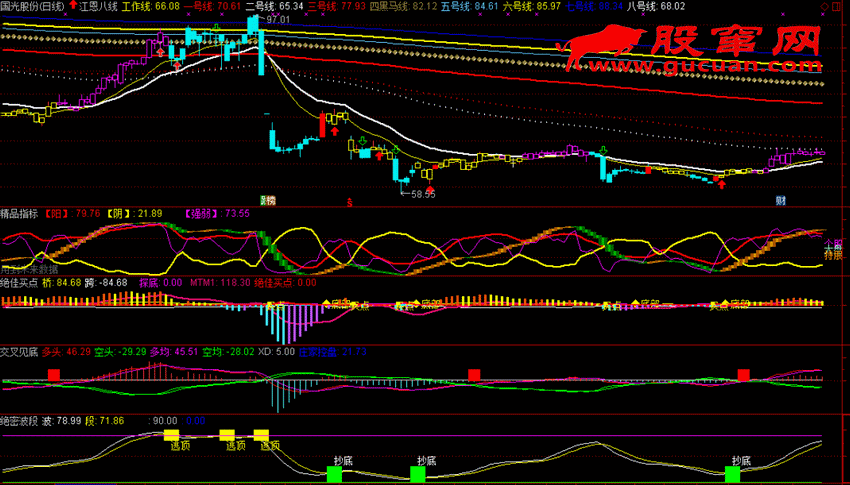Select the 【阴】: 21.89 value
This screenshot has width=850, height=485.
(x=133, y=214)
